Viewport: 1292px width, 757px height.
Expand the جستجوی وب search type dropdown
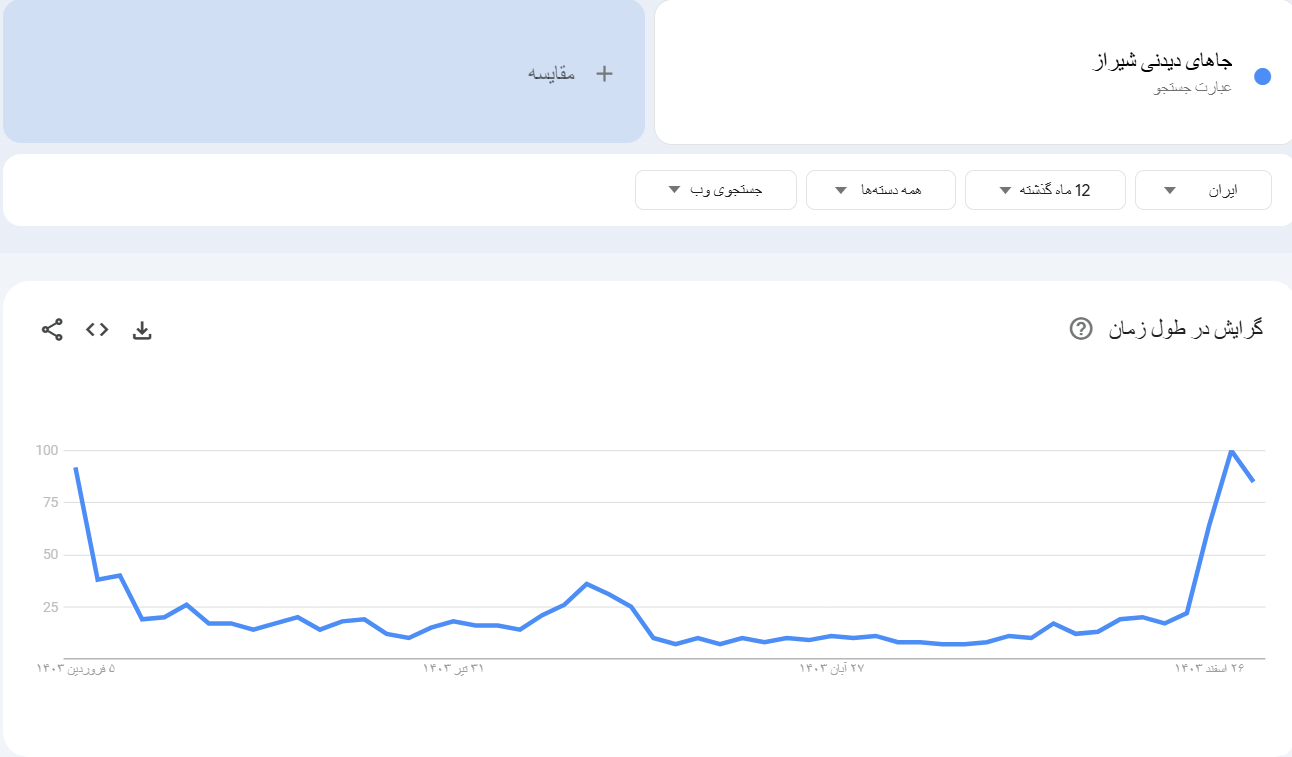(x=715, y=190)
